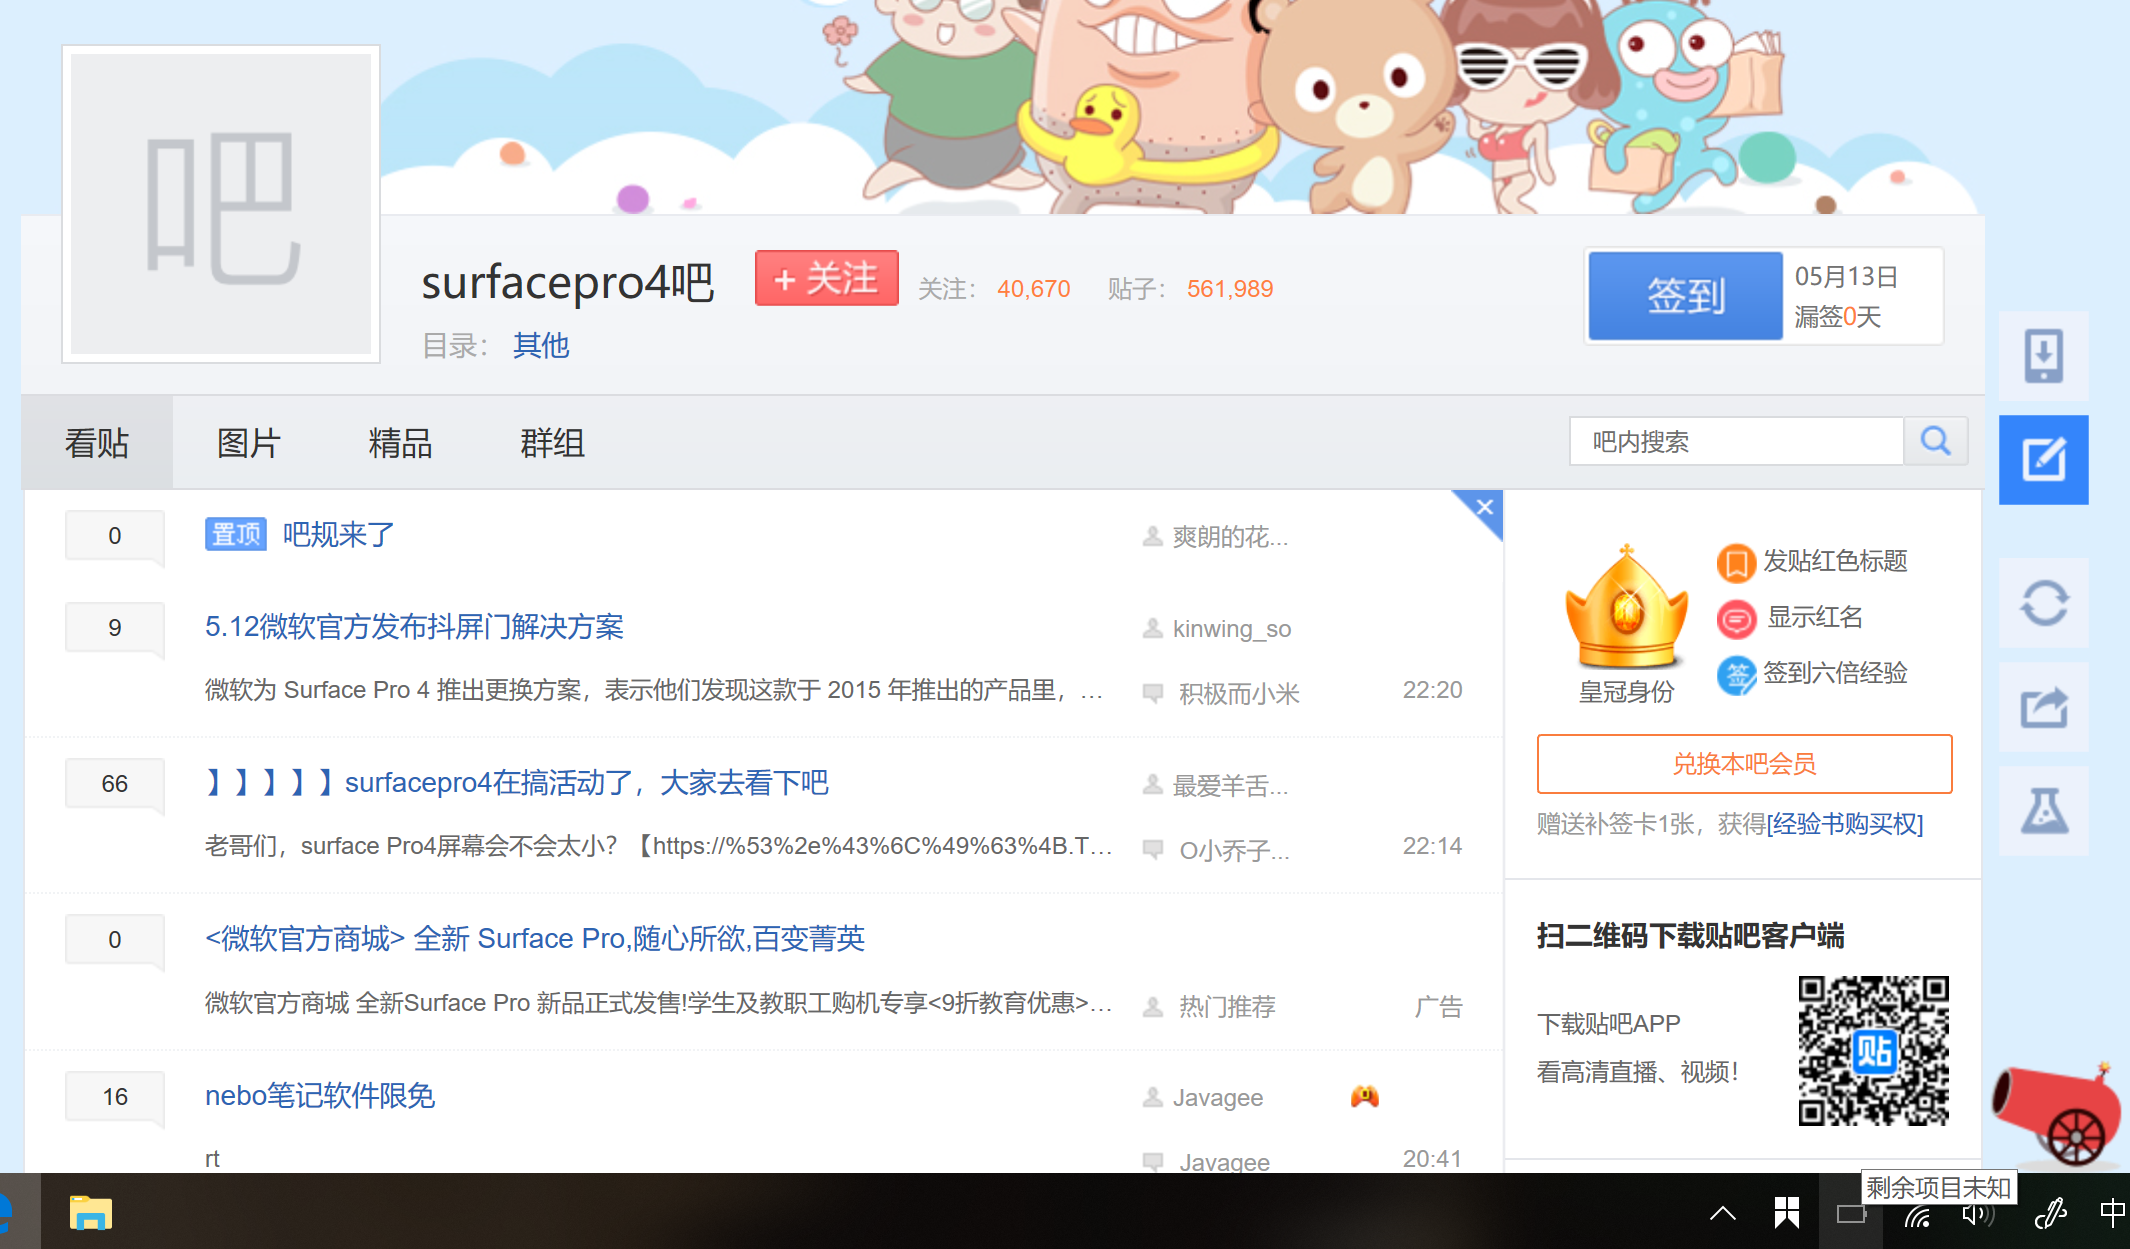Switch to the 图片 tab
2130x1249 pixels.
point(249,442)
